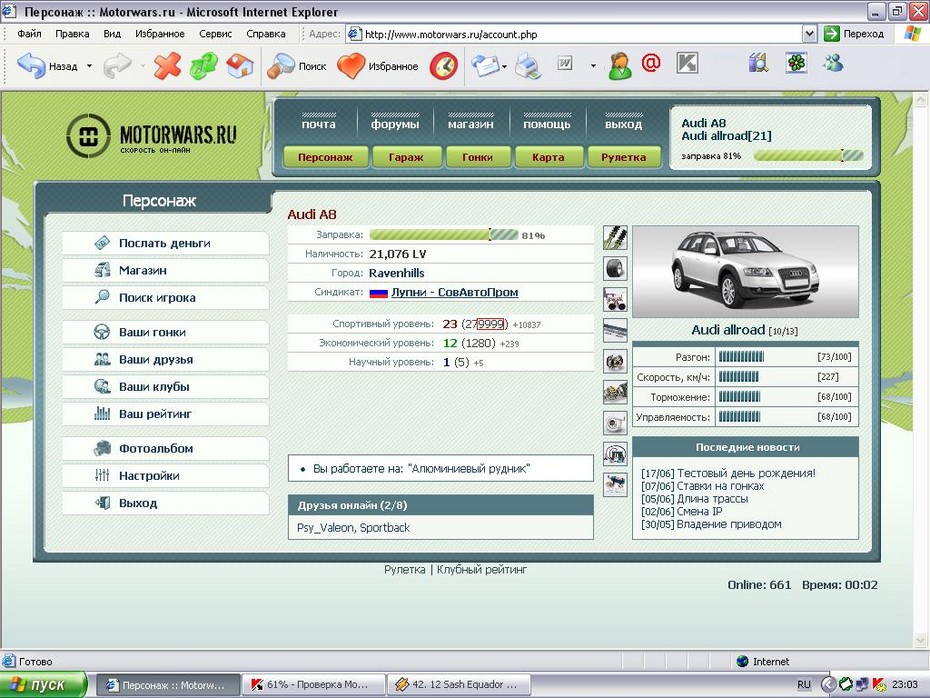Click the Ваш рейтинг bar chart icon
Image resolution: width=930 pixels, height=698 pixels.
tap(102, 413)
